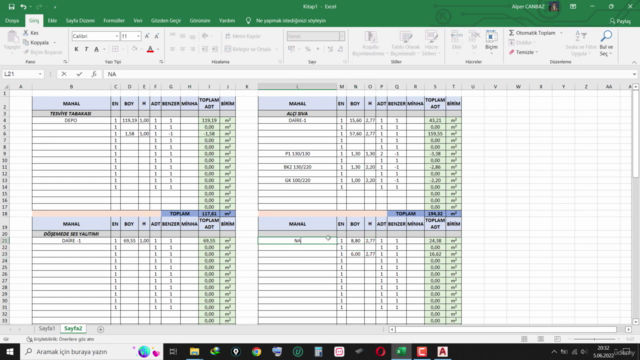Switch to Sayfa1 sheet tab

tap(47, 329)
